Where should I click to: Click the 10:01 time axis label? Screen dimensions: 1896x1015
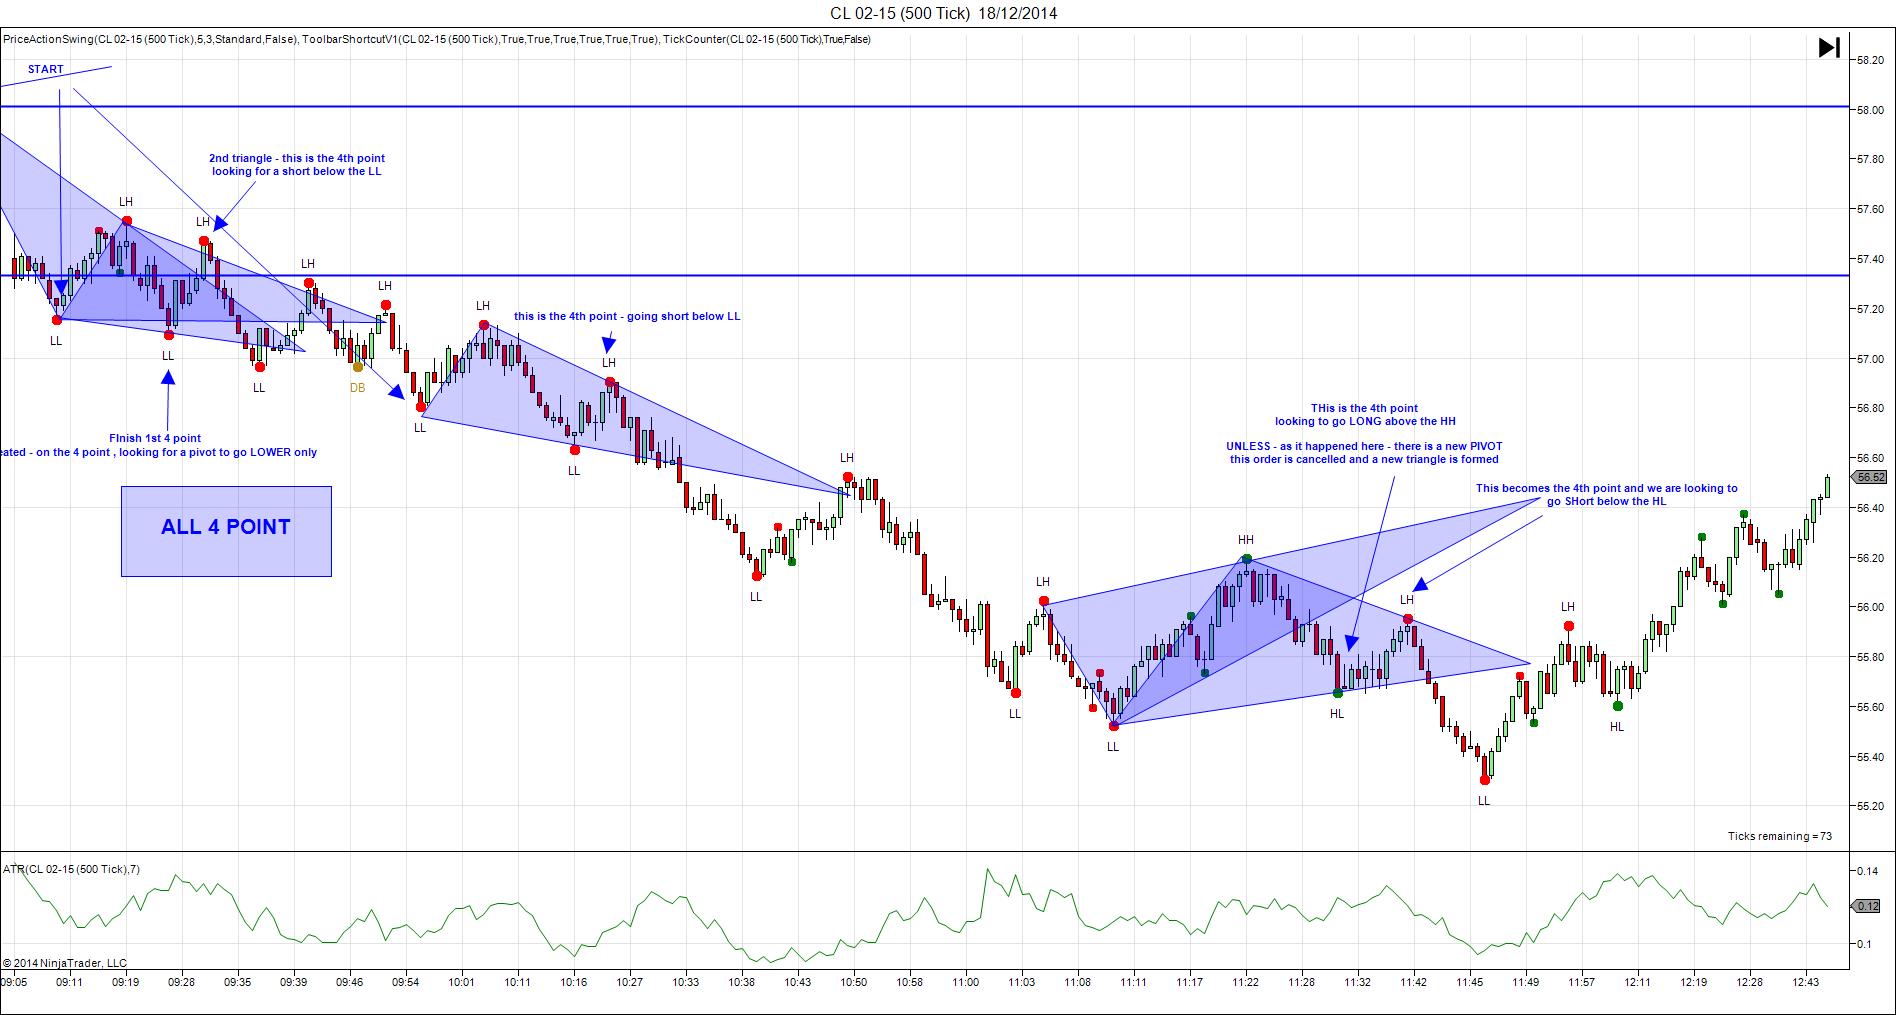point(462,983)
